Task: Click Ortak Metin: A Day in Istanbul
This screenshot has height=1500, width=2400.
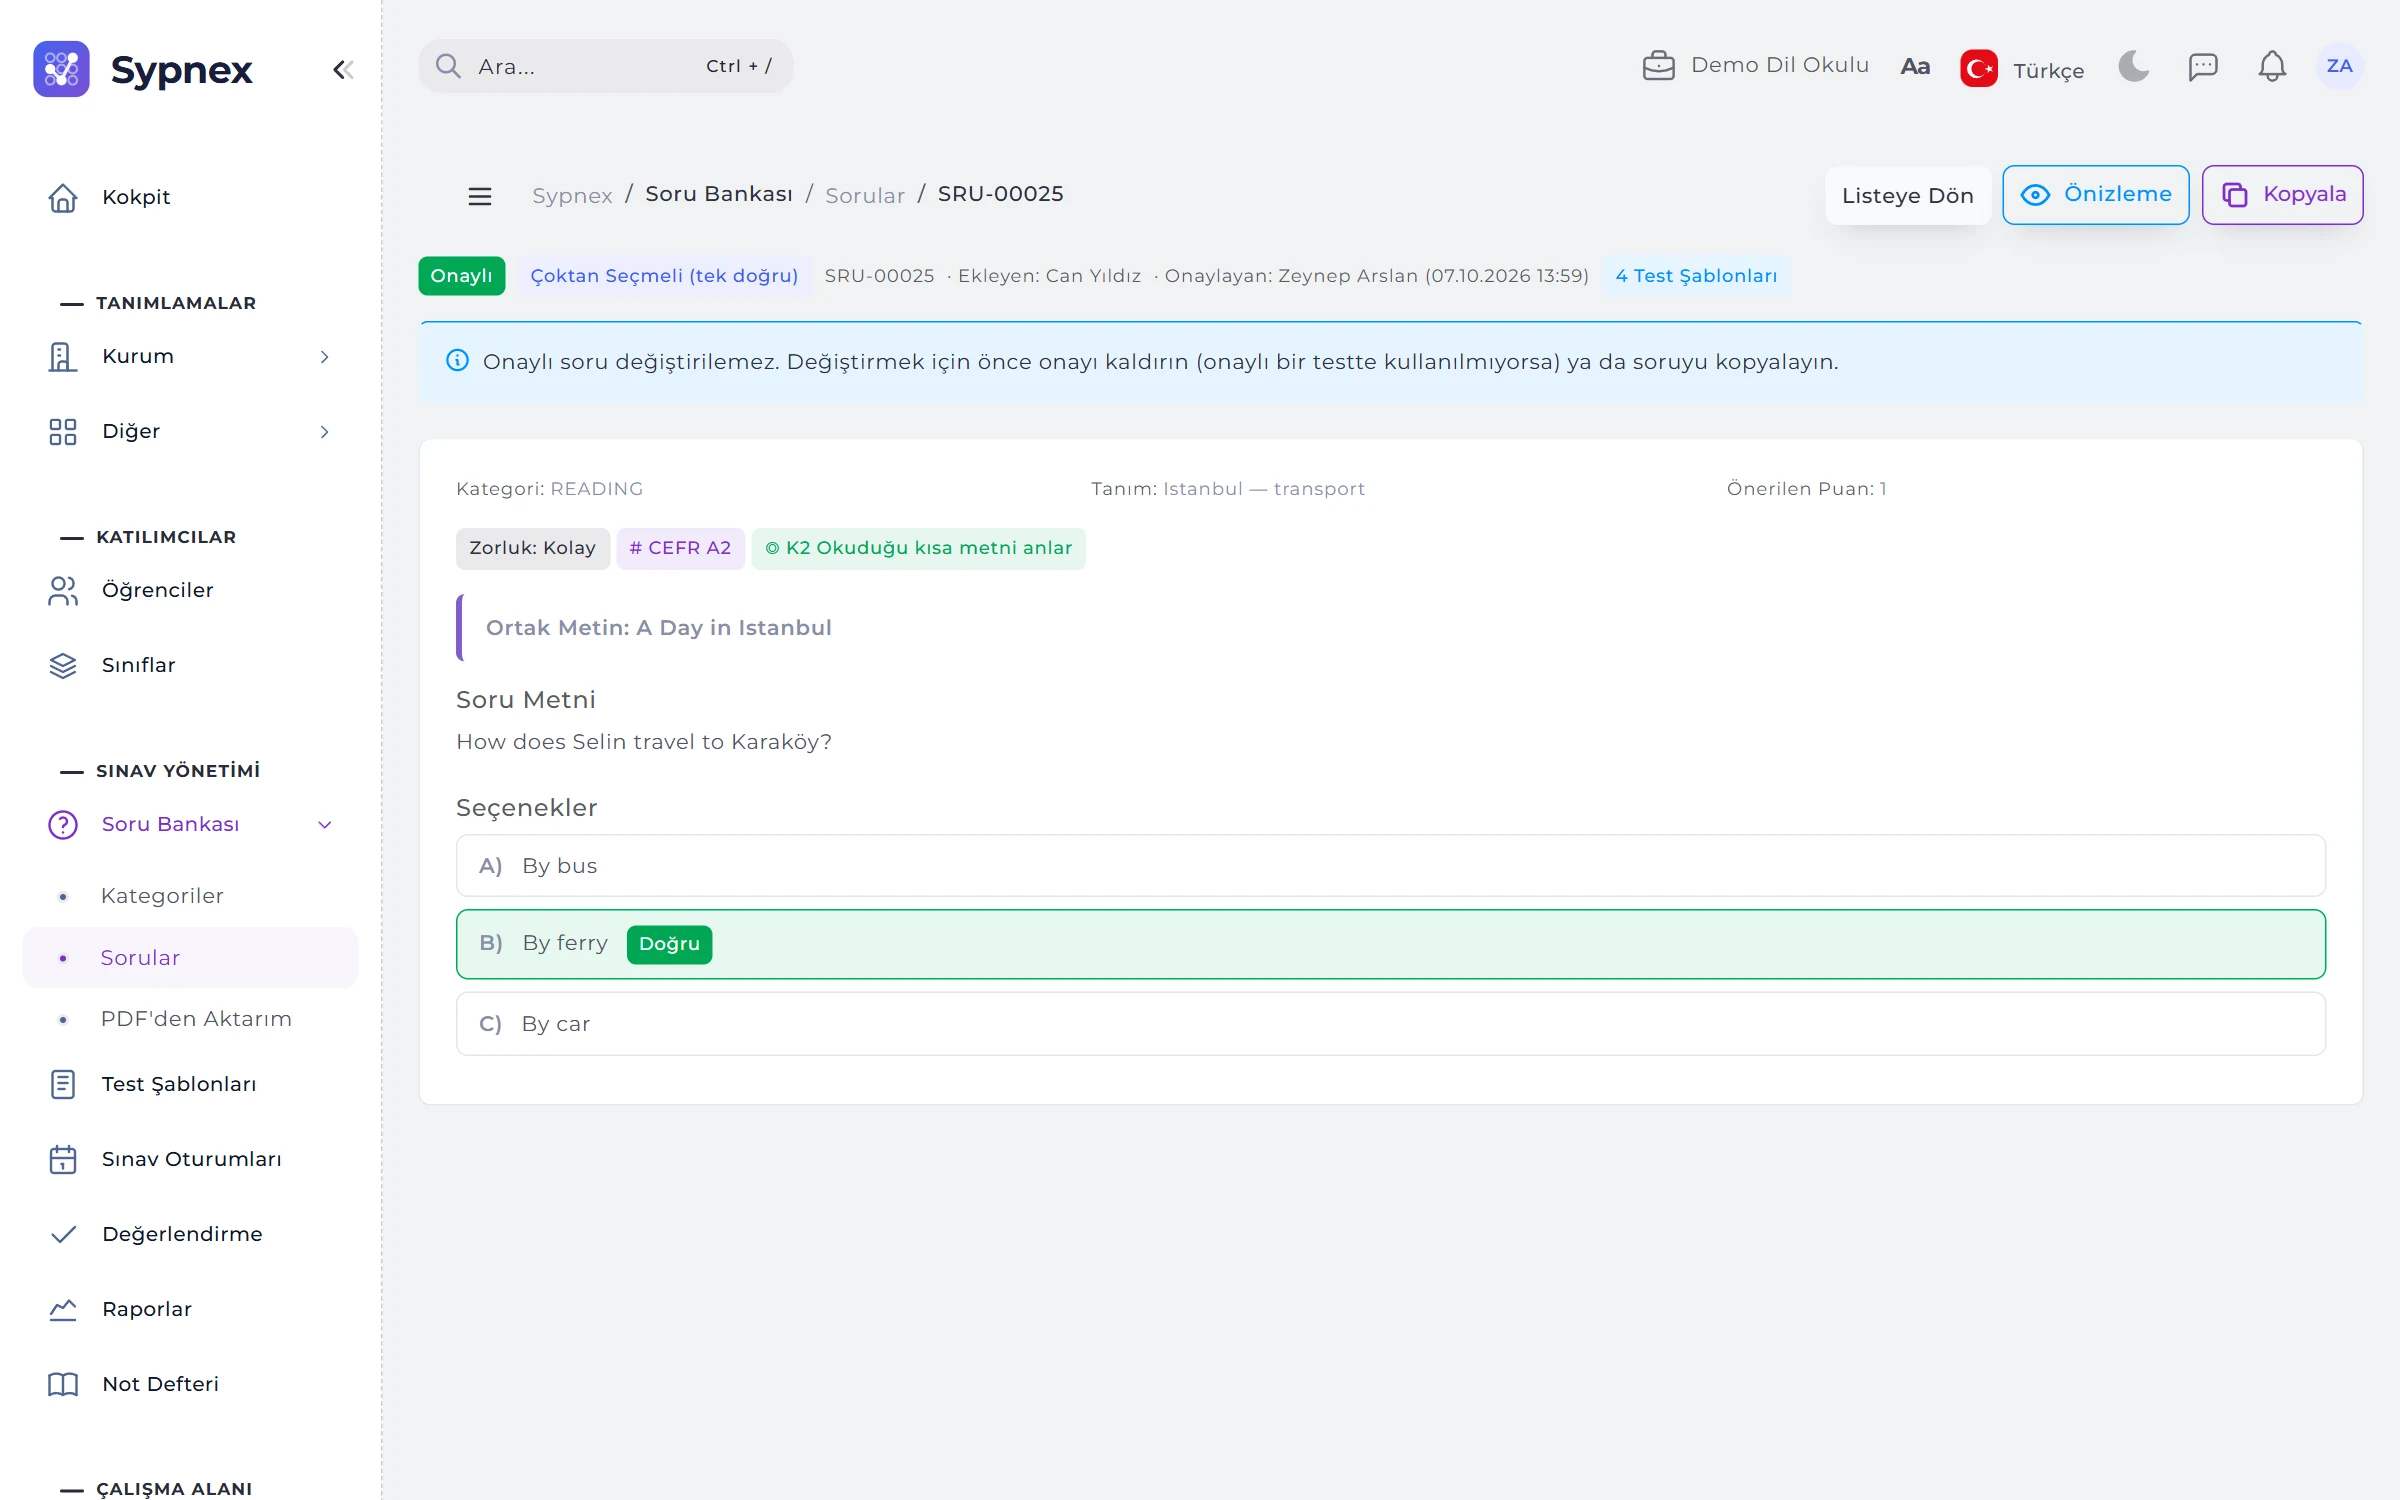Action: [x=658, y=628]
